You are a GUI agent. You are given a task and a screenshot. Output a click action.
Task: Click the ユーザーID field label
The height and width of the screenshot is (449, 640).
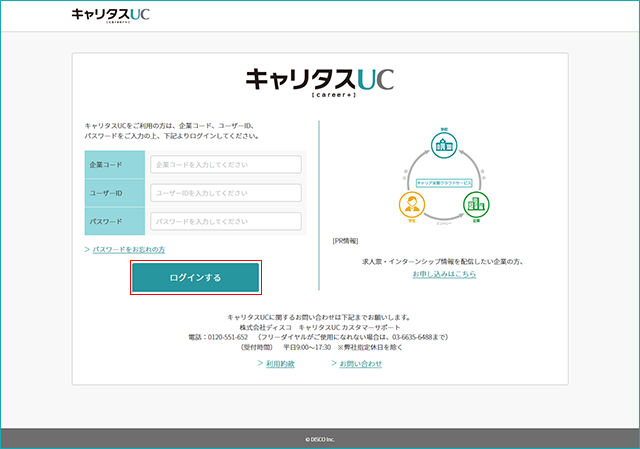pyautogui.click(x=106, y=193)
